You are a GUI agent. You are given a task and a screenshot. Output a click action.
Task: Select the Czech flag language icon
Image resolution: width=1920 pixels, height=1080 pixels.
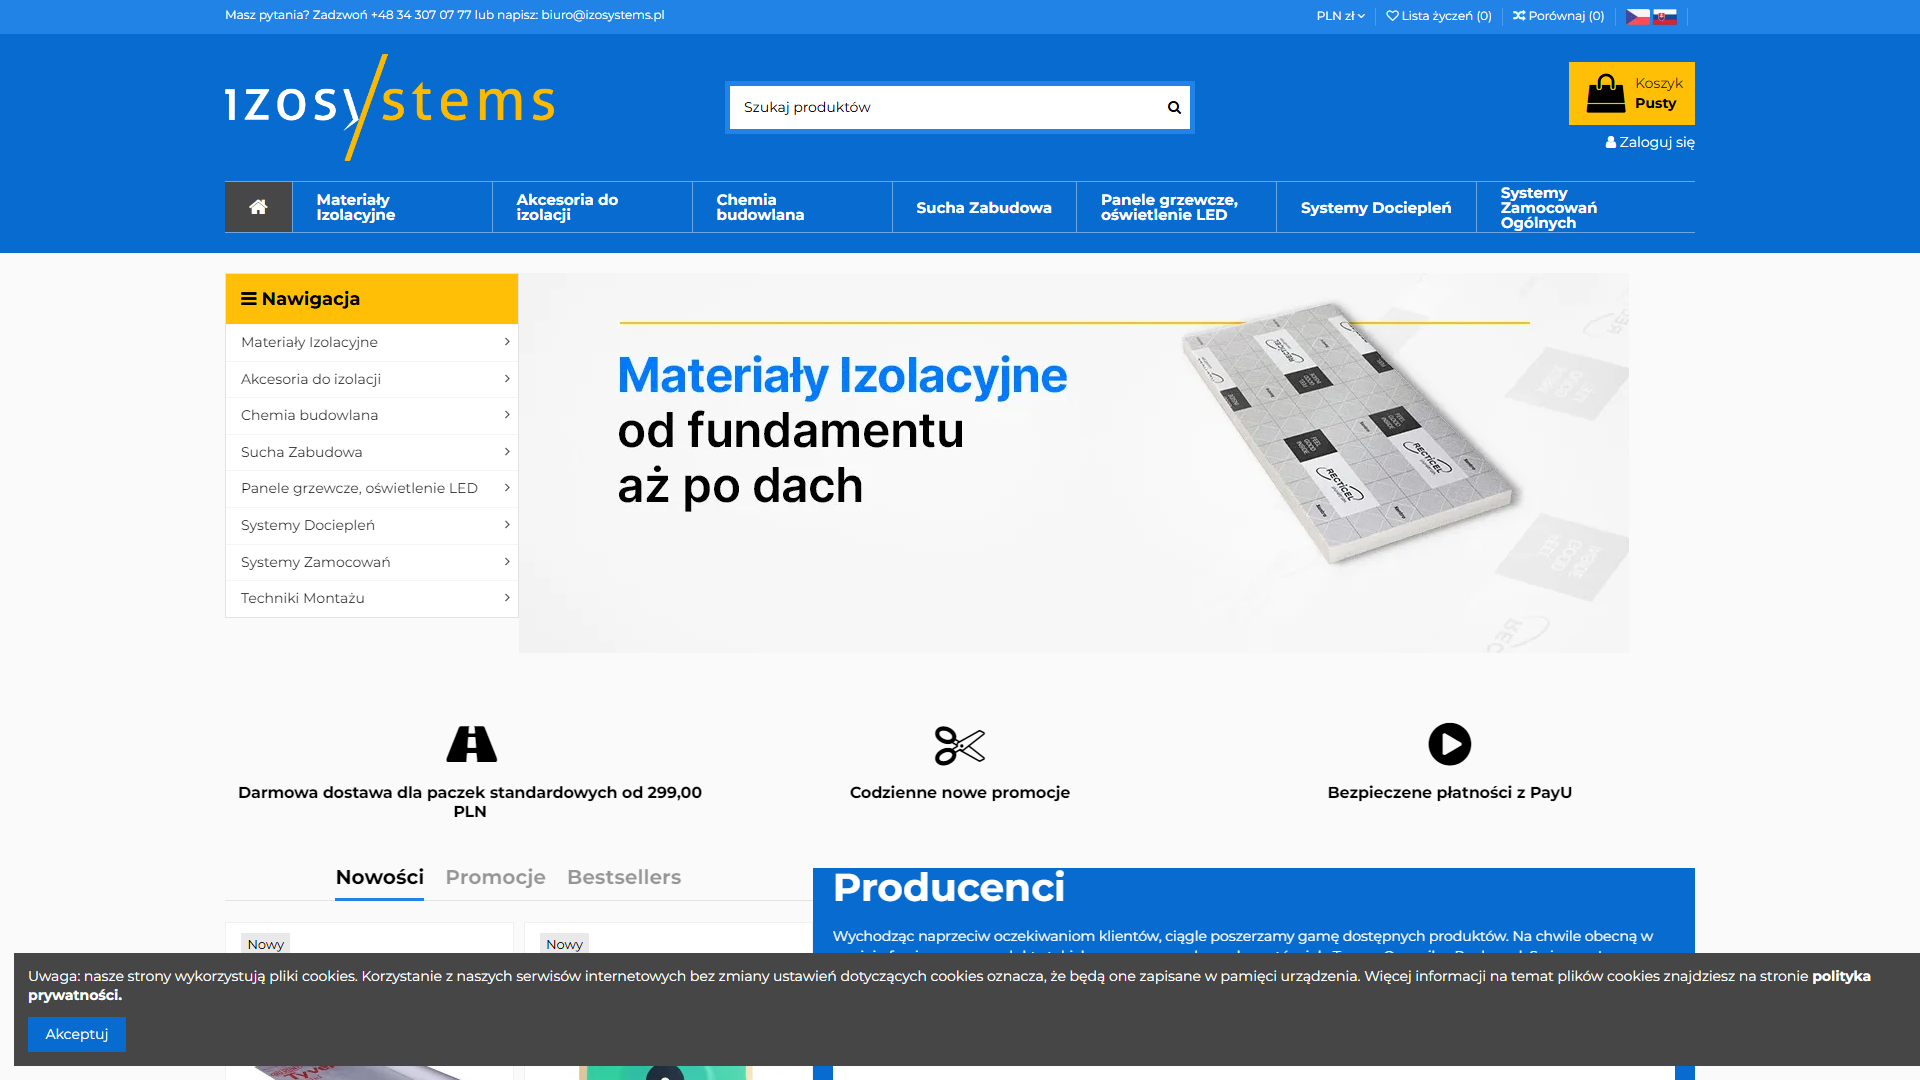tap(1637, 16)
